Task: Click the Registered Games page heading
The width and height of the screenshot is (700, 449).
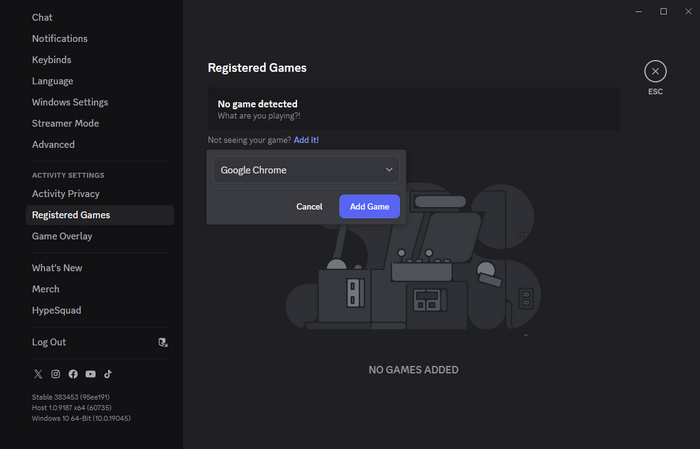Action: 257,68
